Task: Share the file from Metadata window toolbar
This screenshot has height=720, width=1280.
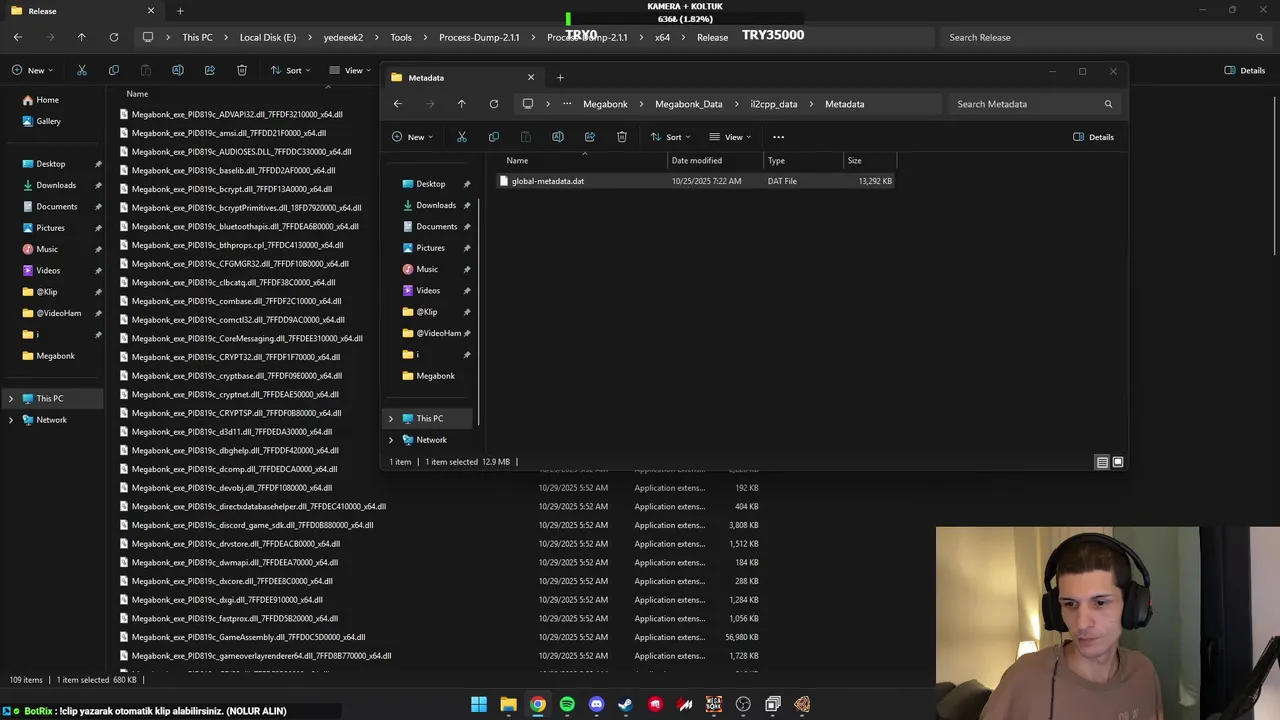Action: pyautogui.click(x=589, y=137)
